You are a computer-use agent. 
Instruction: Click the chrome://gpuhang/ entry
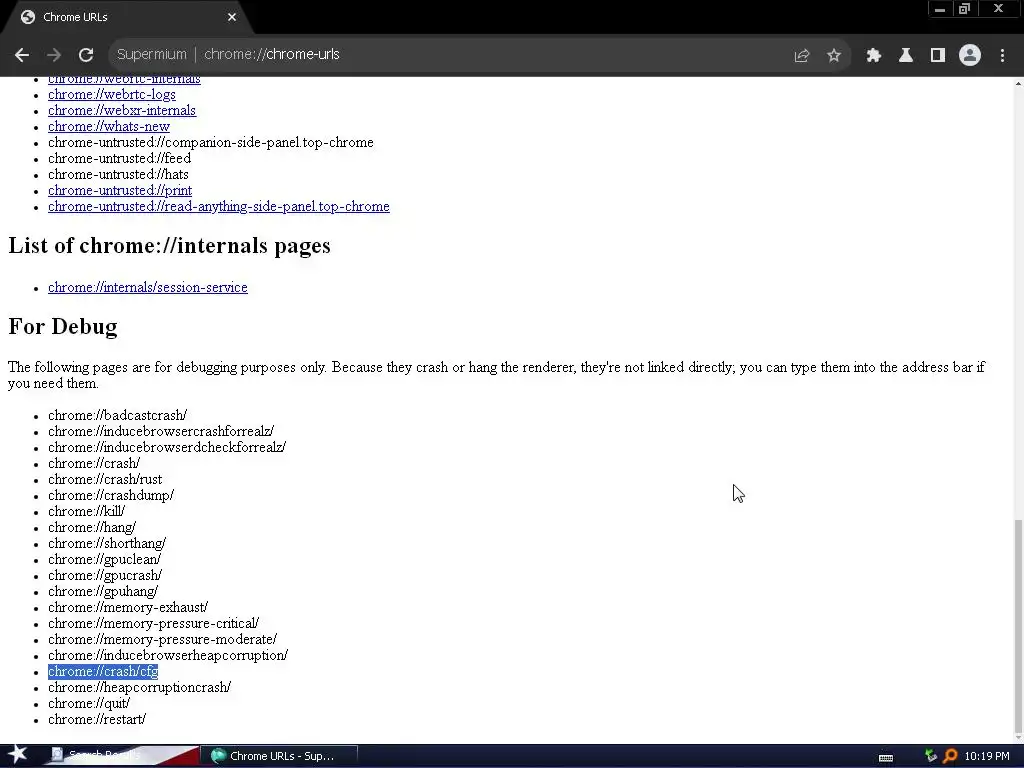coord(103,591)
